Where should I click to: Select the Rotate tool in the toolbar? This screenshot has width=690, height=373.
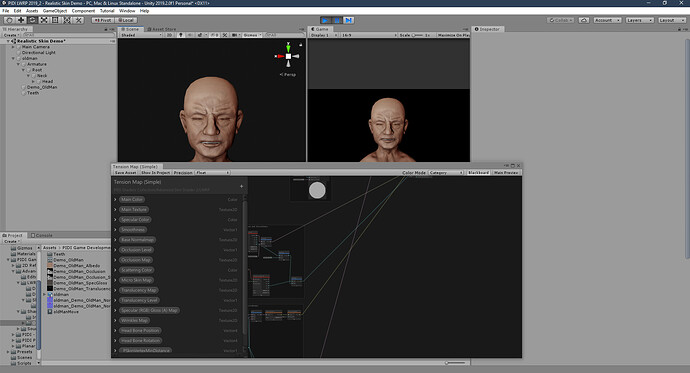tap(32, 20)
